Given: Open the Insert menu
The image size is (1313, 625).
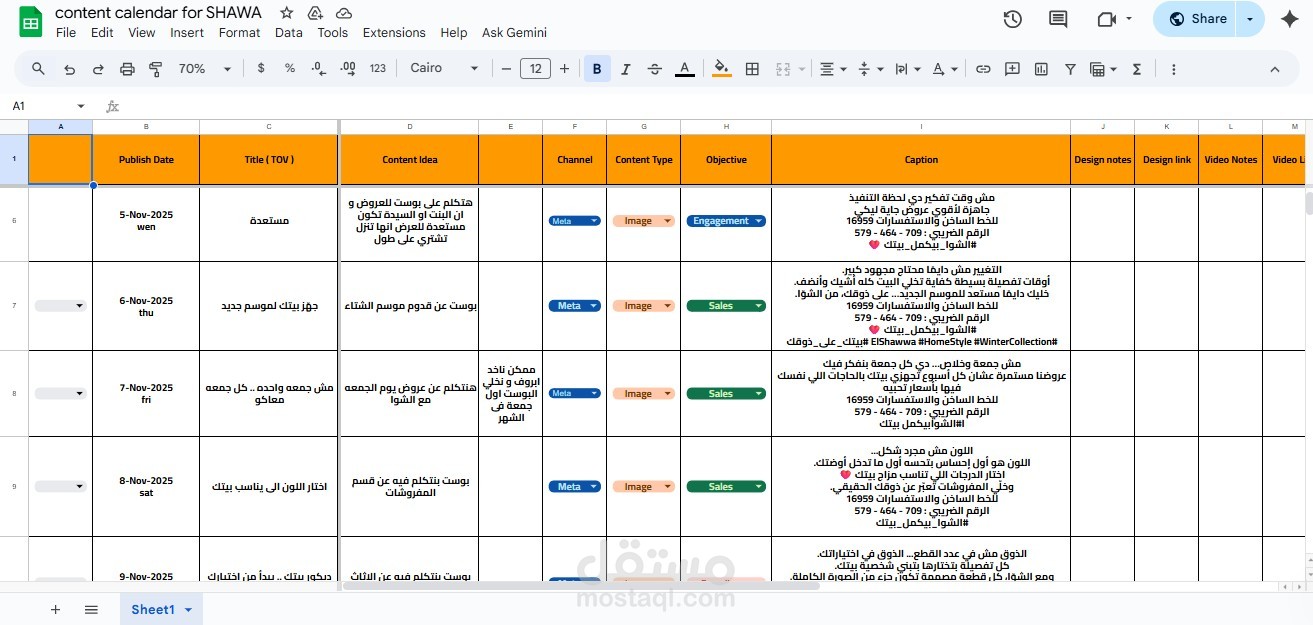Looking at the screenshot, I should pos(187,32).
